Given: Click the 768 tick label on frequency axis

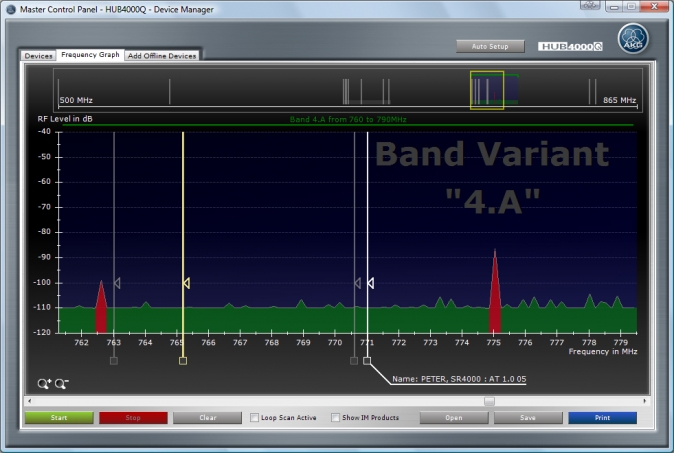Looking at the screenshot, I should coord(272,343).
